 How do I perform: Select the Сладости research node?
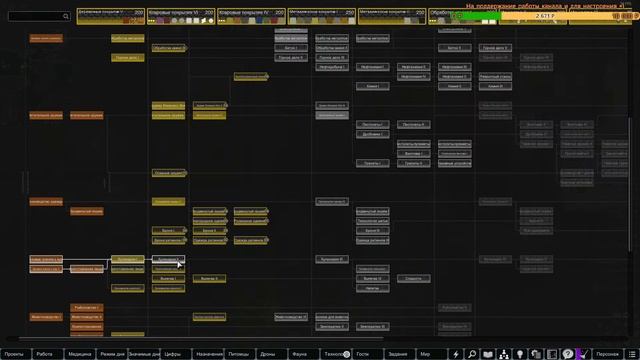413,278
